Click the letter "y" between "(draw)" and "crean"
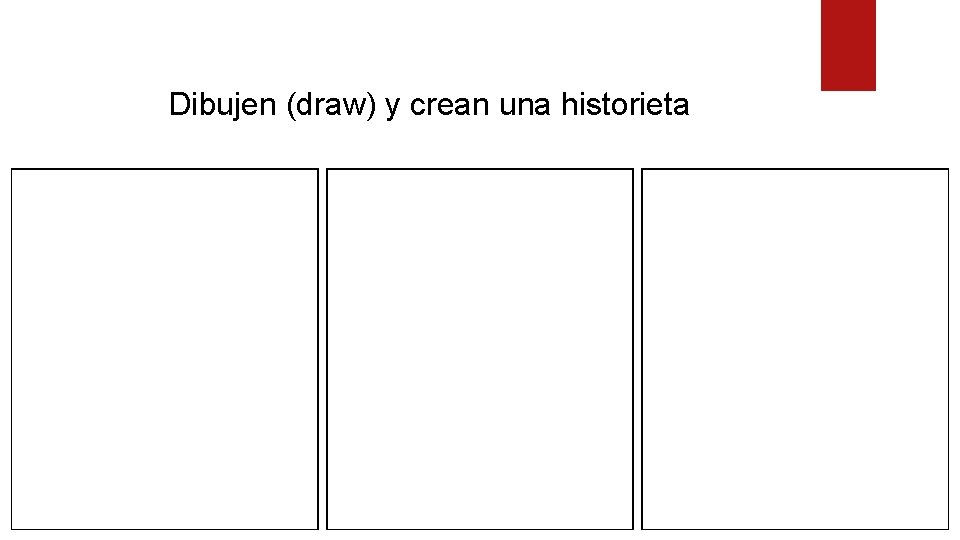Screen dimensions: 960x540 392,107
